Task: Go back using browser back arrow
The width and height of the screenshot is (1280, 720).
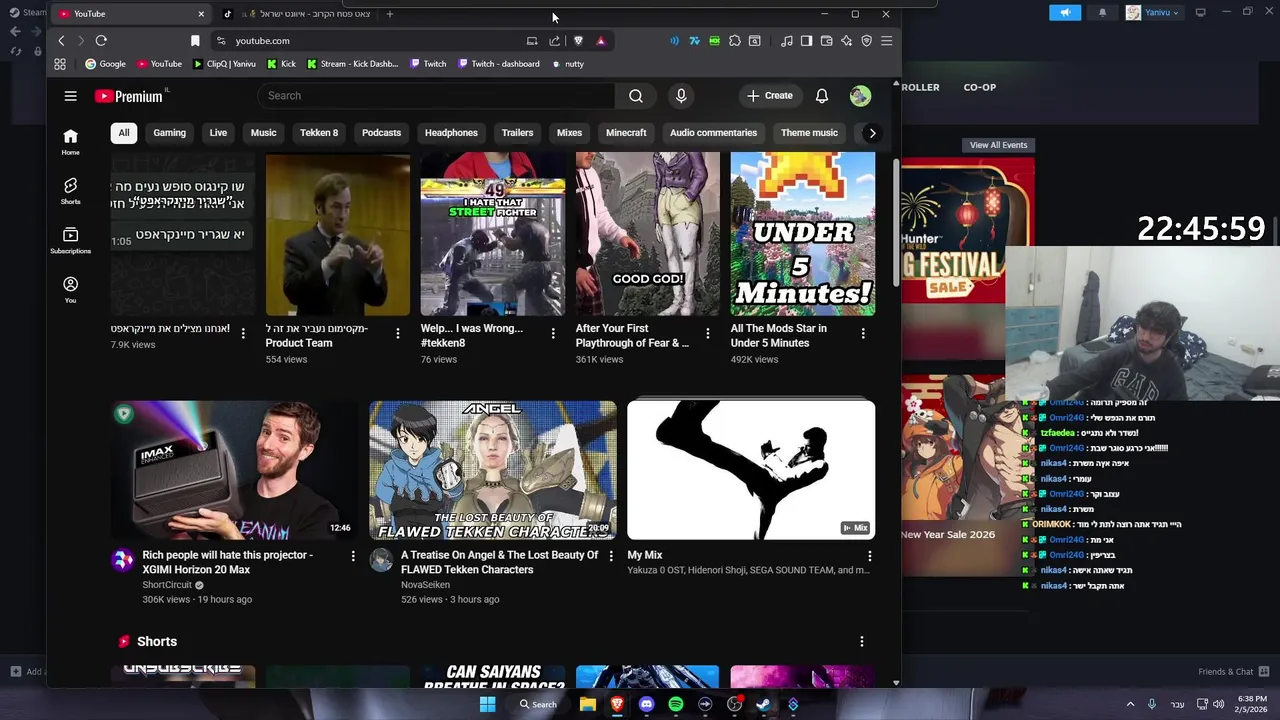Action: pyautogui.click(x=61, y=41)
